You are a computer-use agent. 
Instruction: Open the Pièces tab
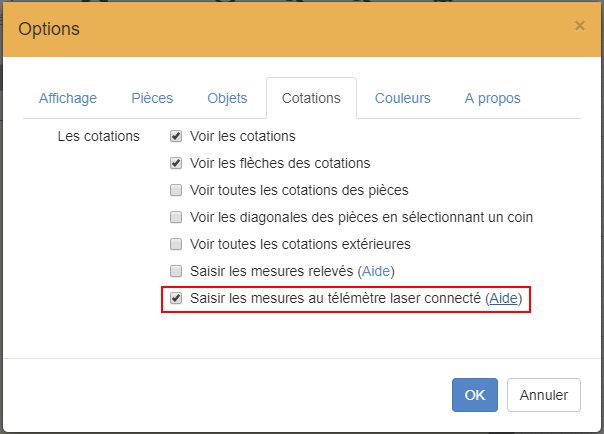[152, 98]
